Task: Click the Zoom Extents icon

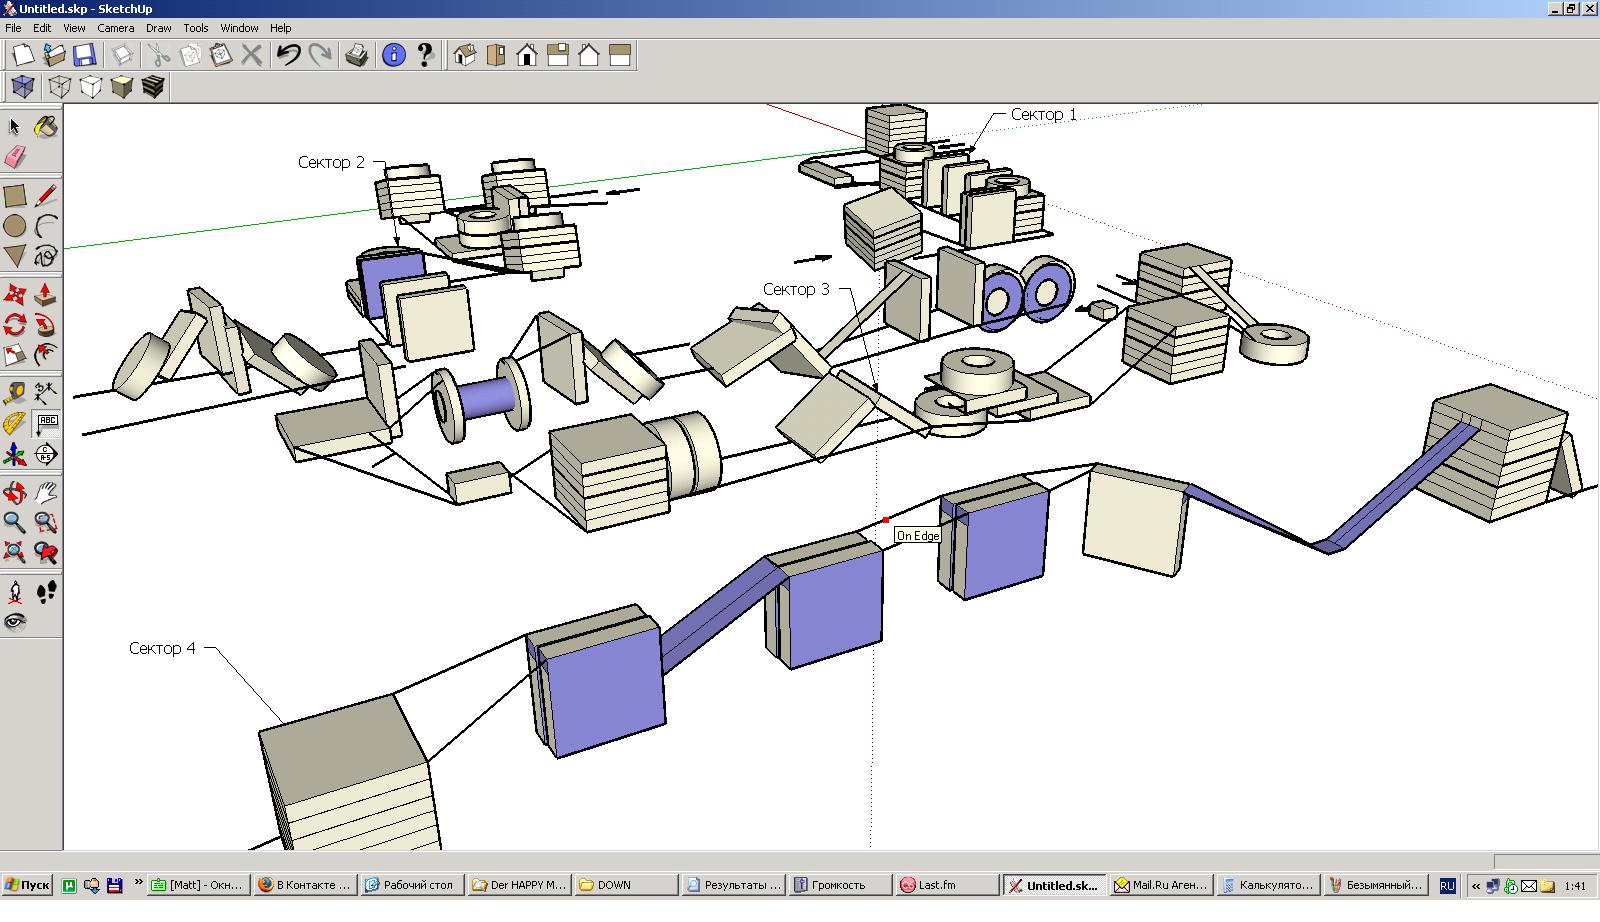Action: 15,552
